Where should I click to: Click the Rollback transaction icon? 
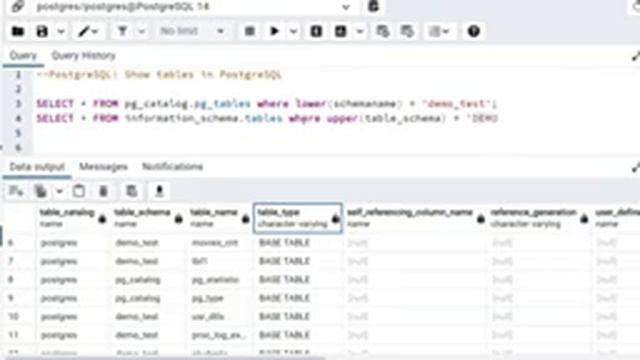click(407, 31)
